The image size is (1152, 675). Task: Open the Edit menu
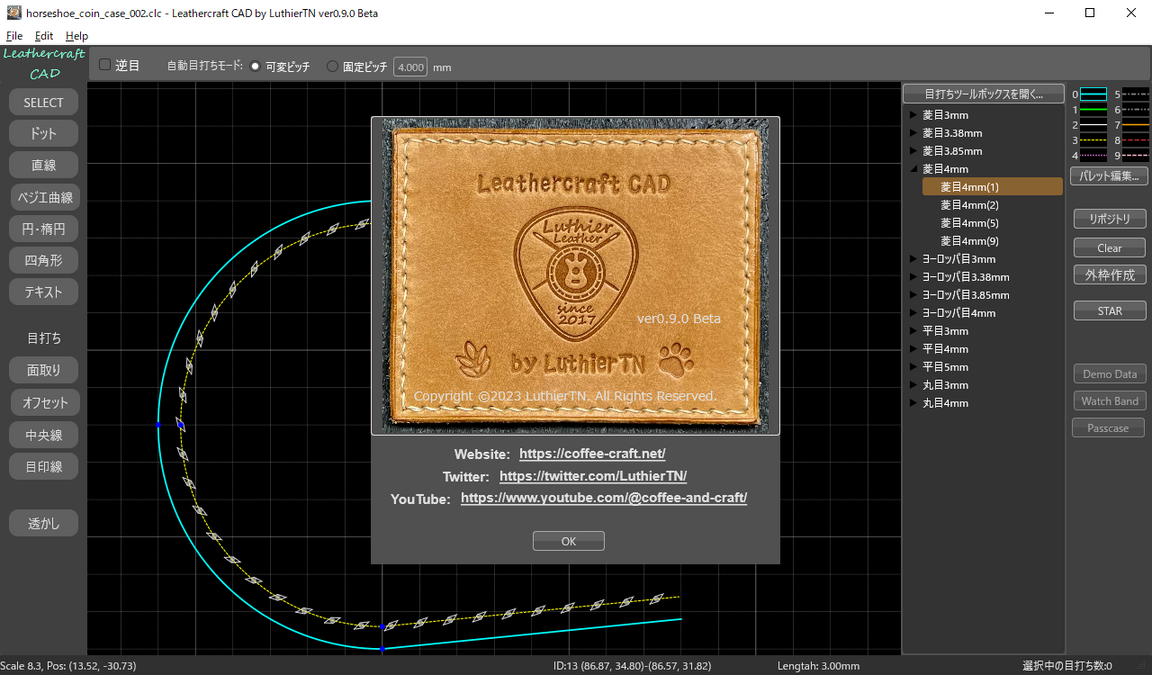[x=44, y=35]
